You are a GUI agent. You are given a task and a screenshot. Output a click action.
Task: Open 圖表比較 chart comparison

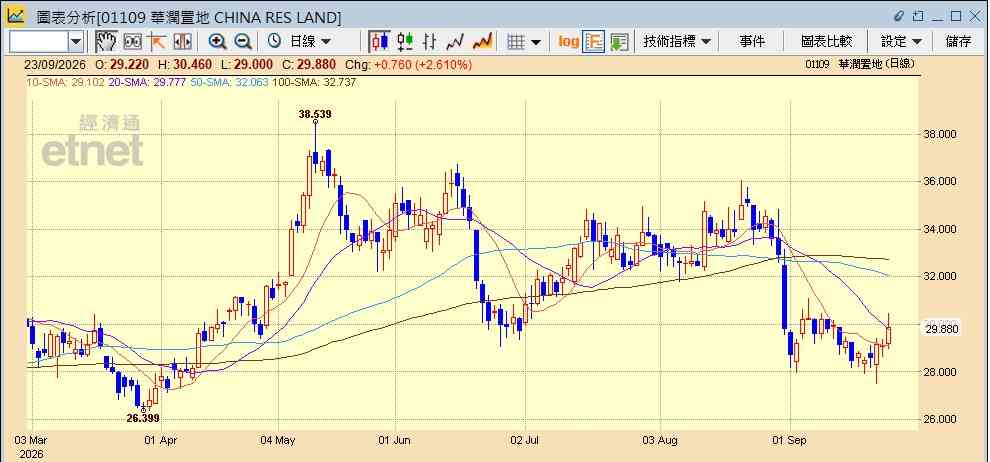point(826,42)
